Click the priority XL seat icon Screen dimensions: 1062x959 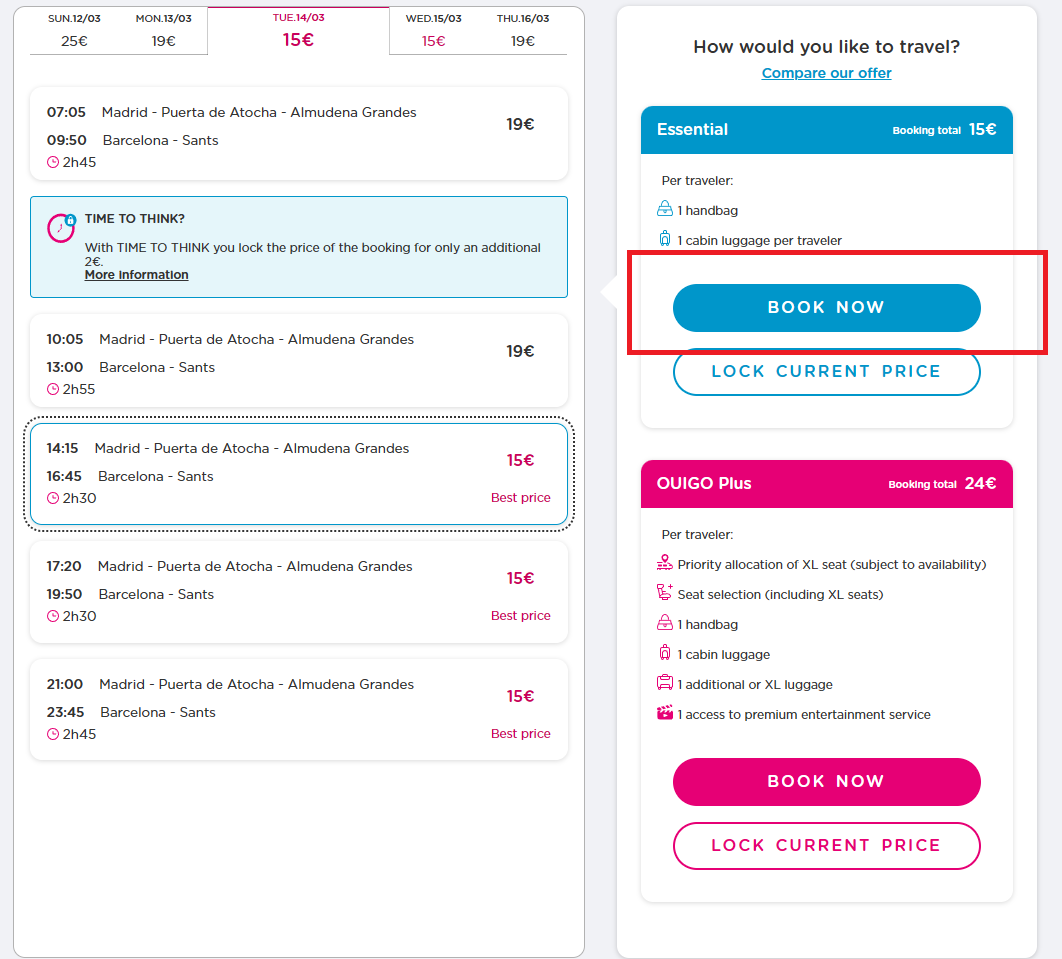click(x=665, y=563)
